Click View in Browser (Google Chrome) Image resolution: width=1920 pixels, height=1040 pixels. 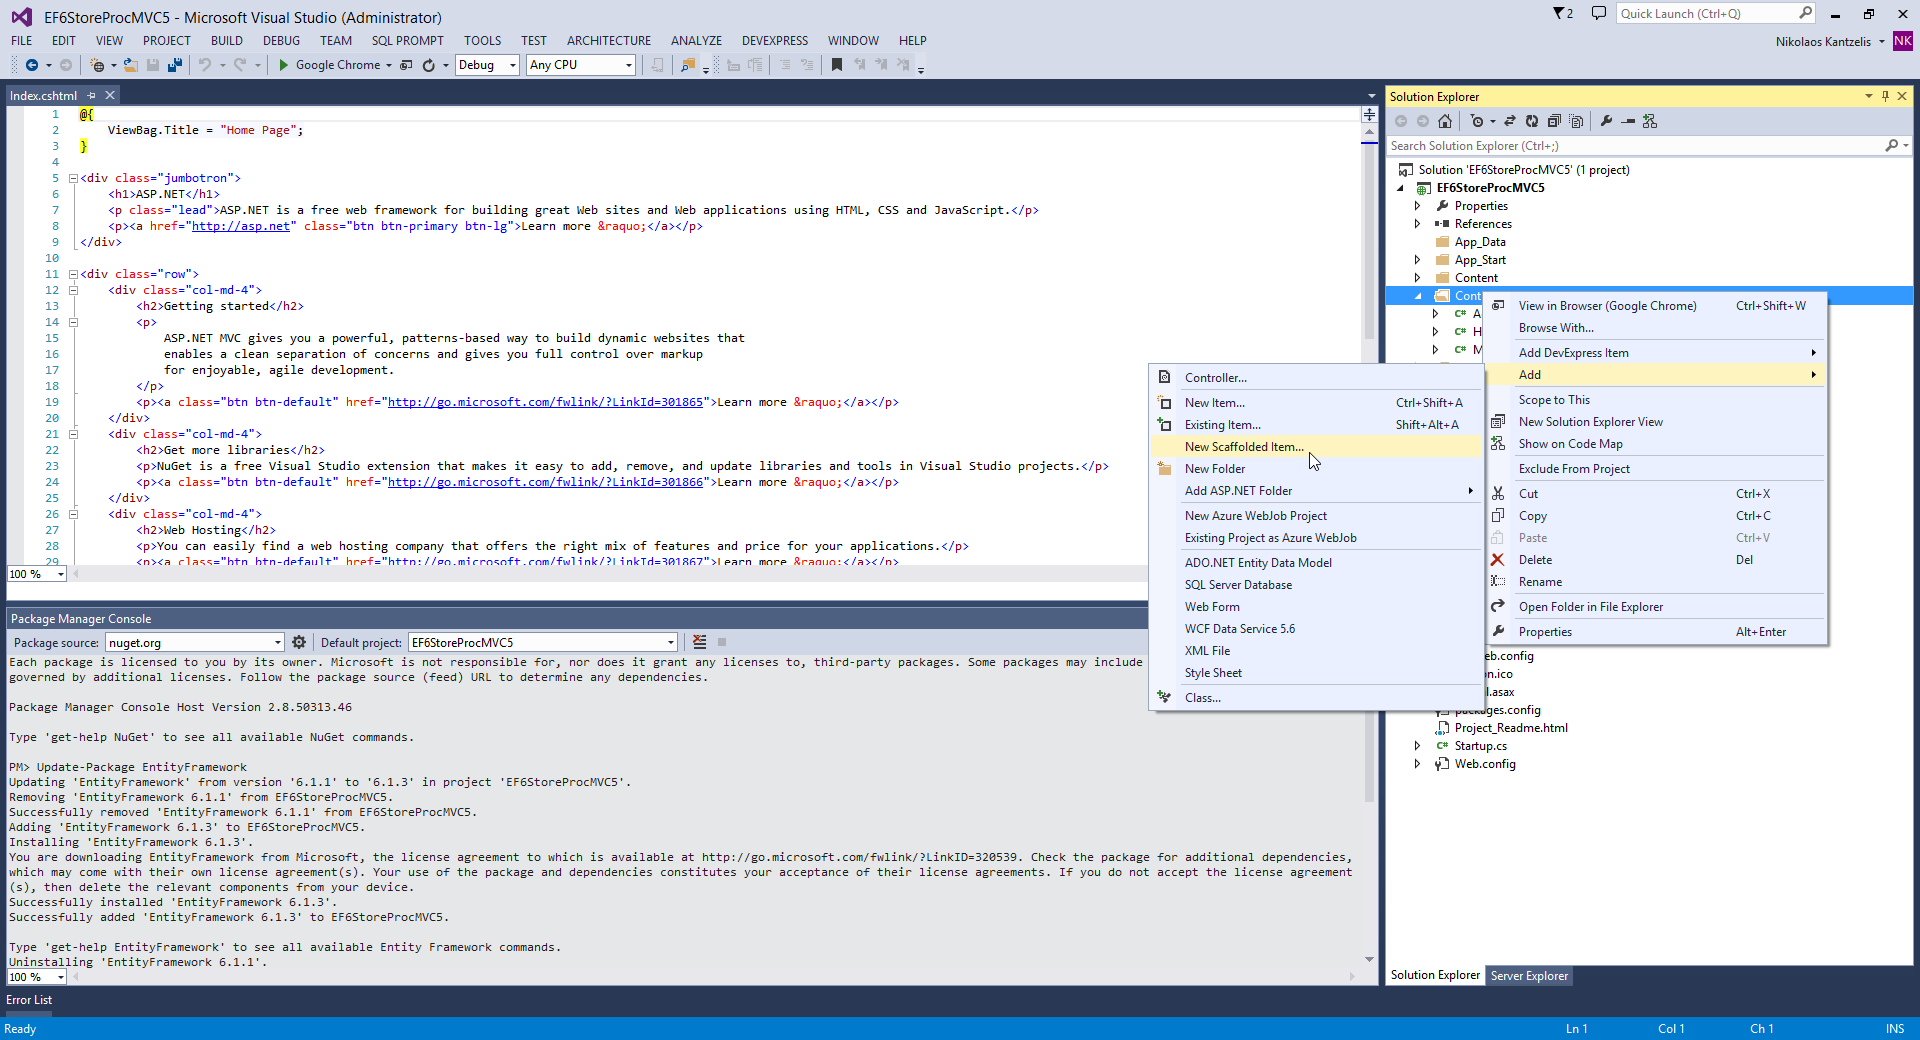pos(1656,306)
